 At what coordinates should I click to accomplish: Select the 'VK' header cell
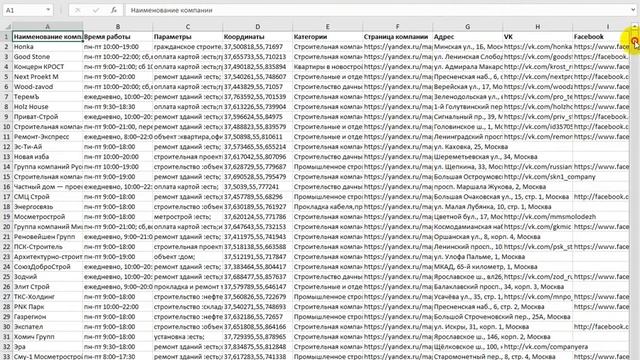click(538, 37)
